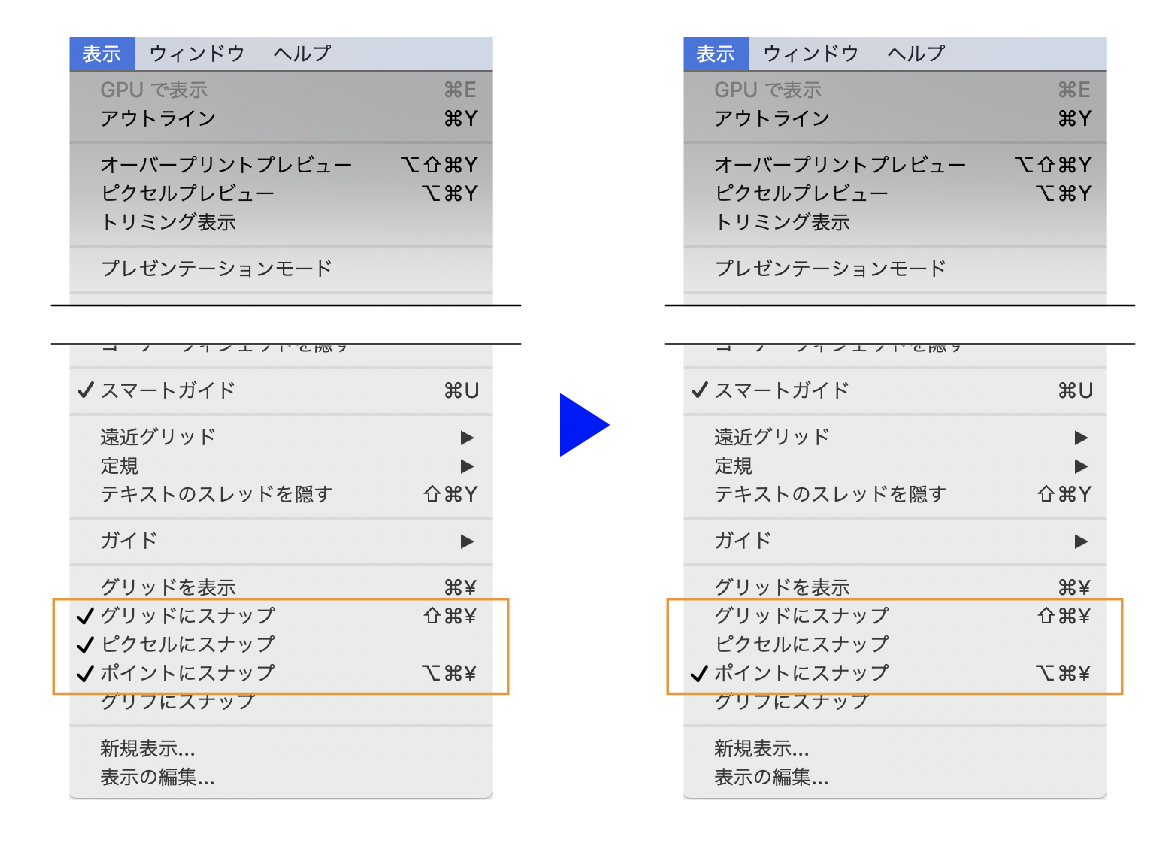This screenshot has height=844, width=1160.
Task: Open 表示の編集... in the right menu
Action: click(x=895, y=777)
